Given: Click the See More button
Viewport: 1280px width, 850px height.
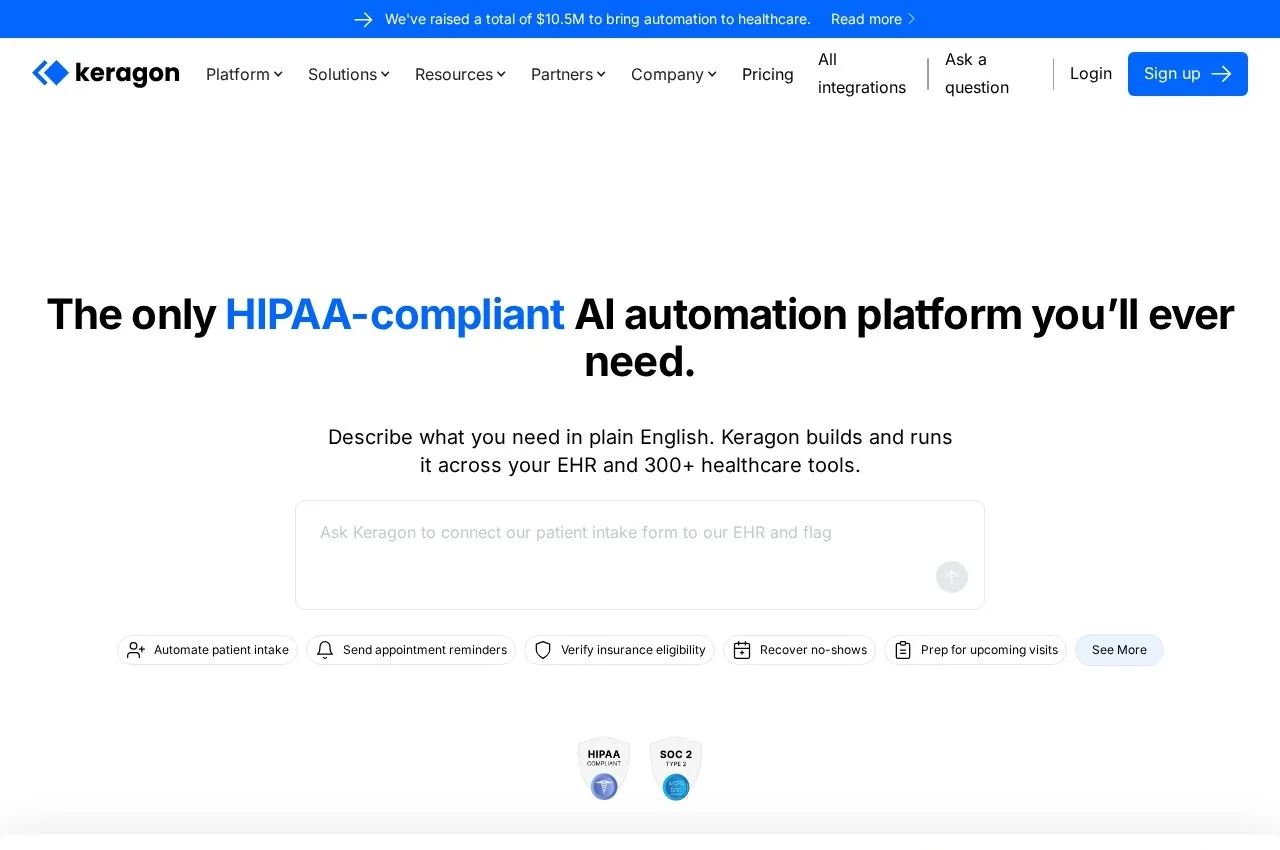Looking at the screenshot, I should (x=1119, y=650).
